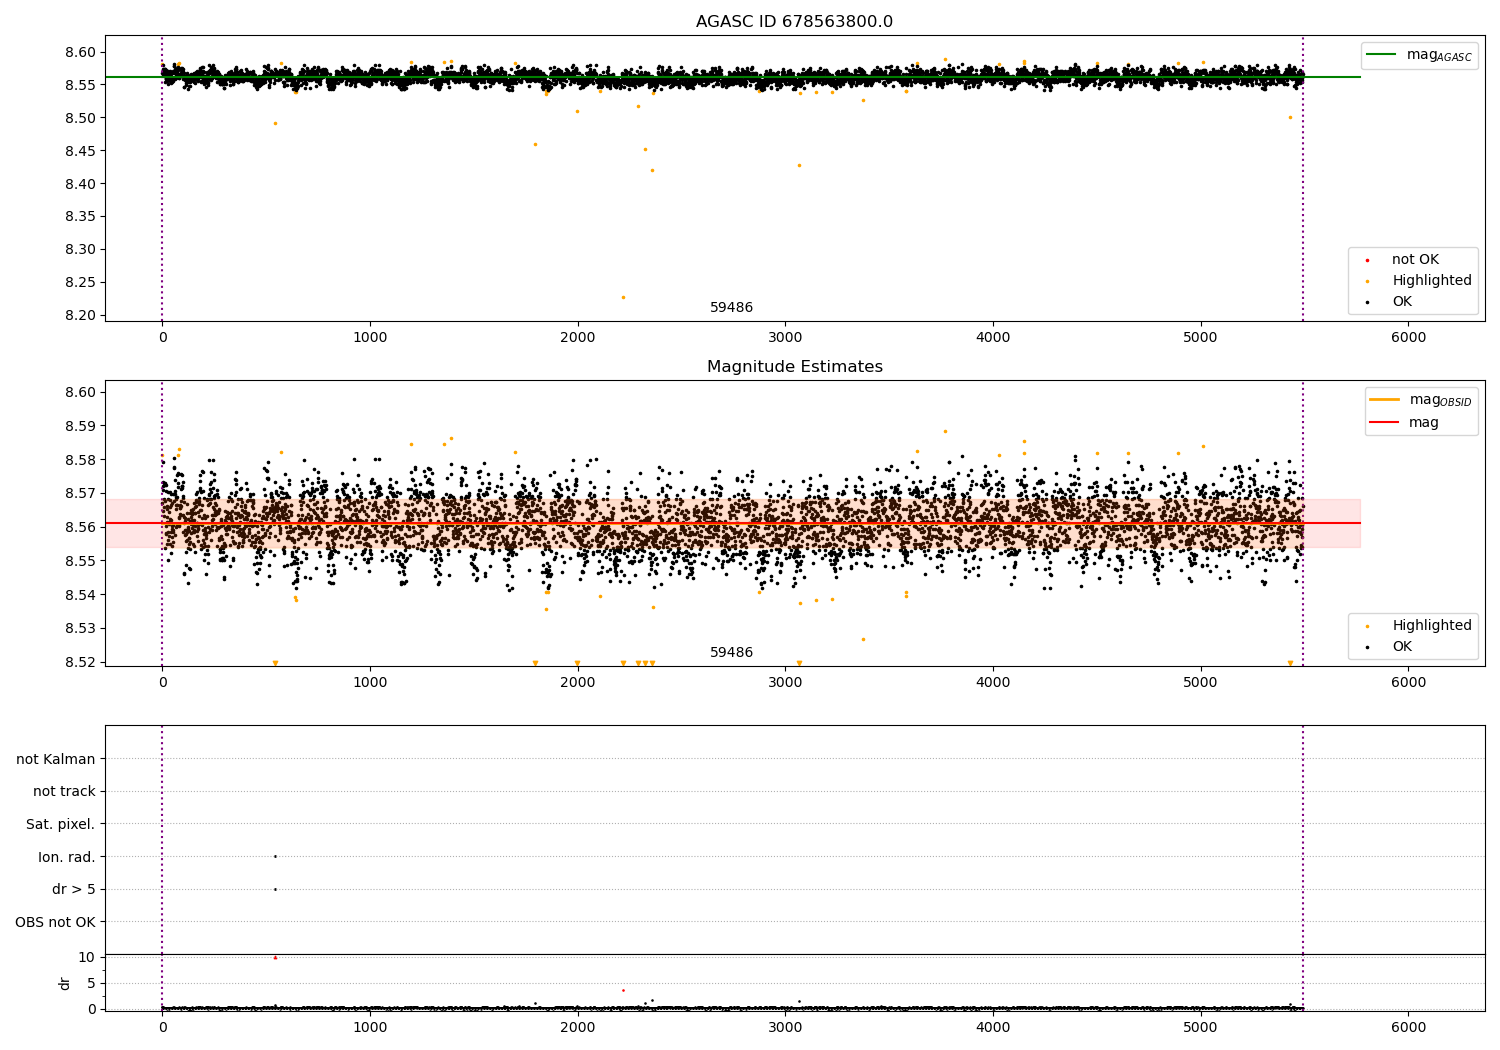Screen dimensions: 1500x1050
Task: Click 'OK' in the AGASC plot legend
Action: tap(1402, 302)
